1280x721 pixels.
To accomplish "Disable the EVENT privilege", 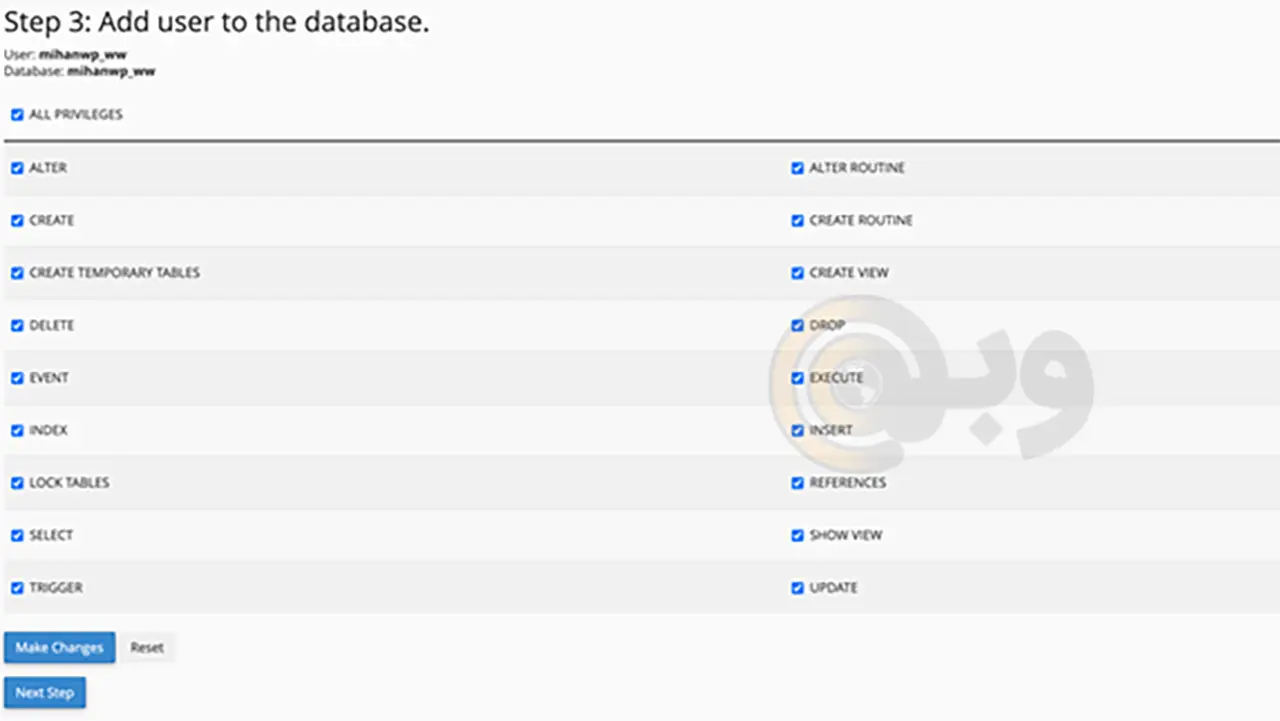I will click(17, 378).
